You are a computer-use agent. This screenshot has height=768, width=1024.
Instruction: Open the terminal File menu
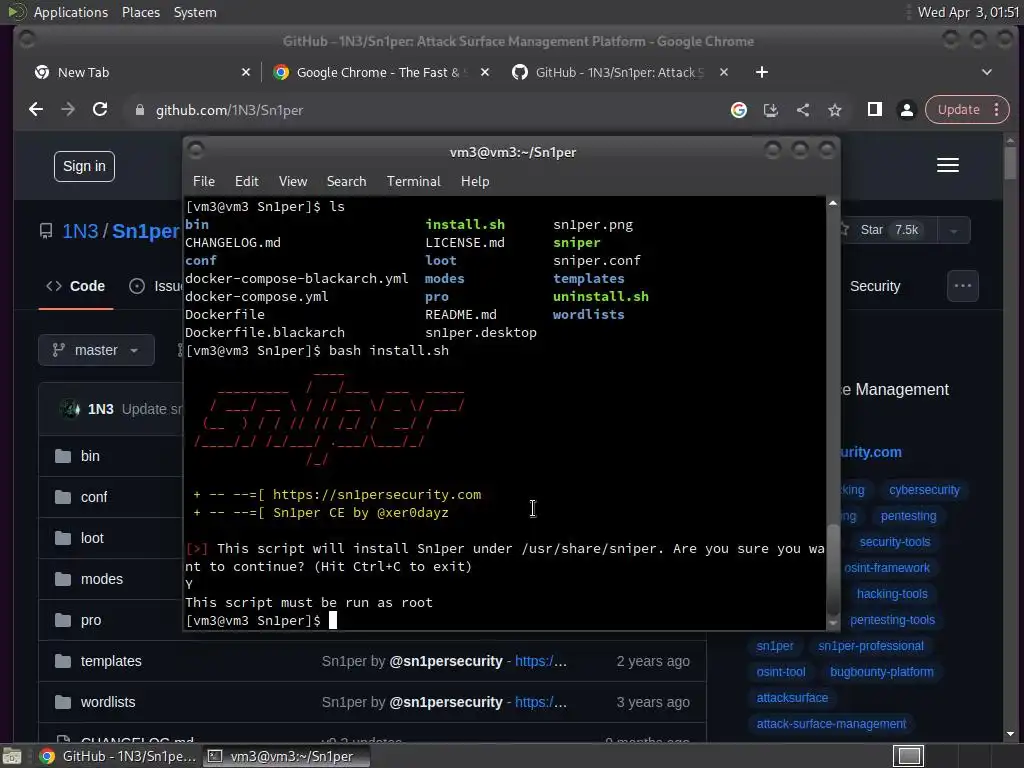204,182
